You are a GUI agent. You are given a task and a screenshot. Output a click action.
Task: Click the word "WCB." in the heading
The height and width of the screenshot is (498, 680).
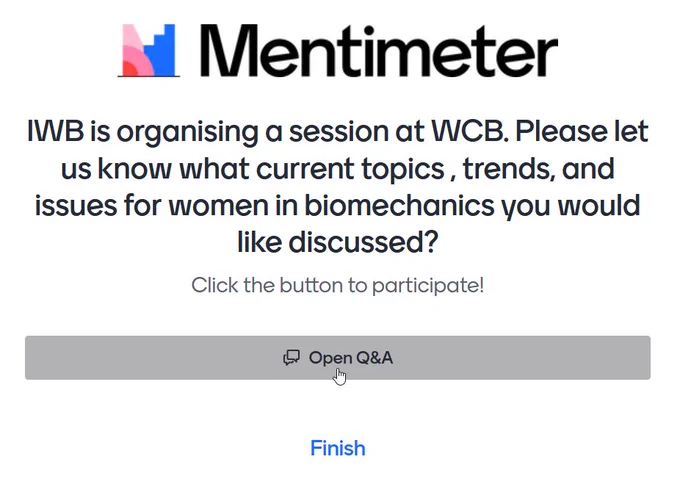click(469, 131)
